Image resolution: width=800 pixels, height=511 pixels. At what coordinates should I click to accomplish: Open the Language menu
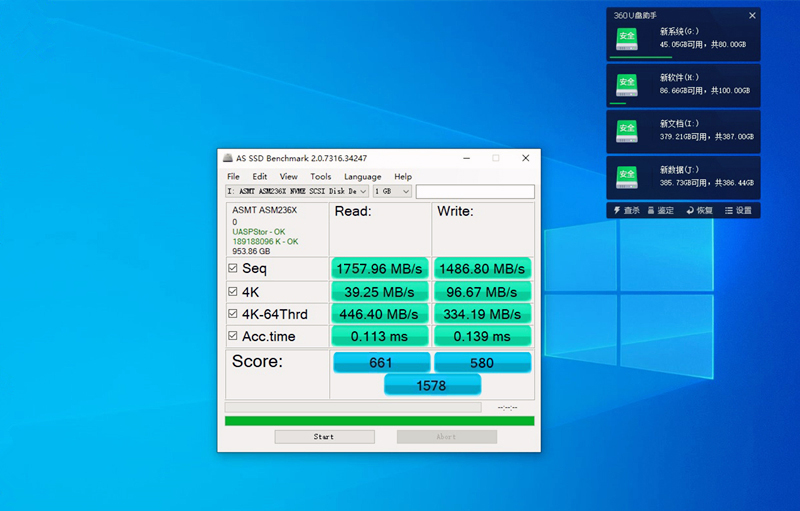(x=362, y=177)
